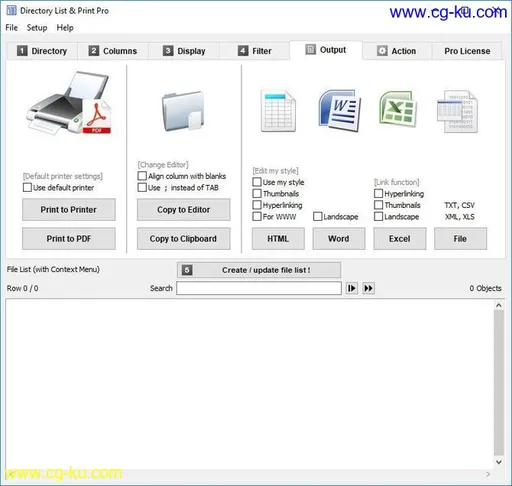Check Landscape for Excel output
The height and width of the screenshot is (486, 512).
378,216
